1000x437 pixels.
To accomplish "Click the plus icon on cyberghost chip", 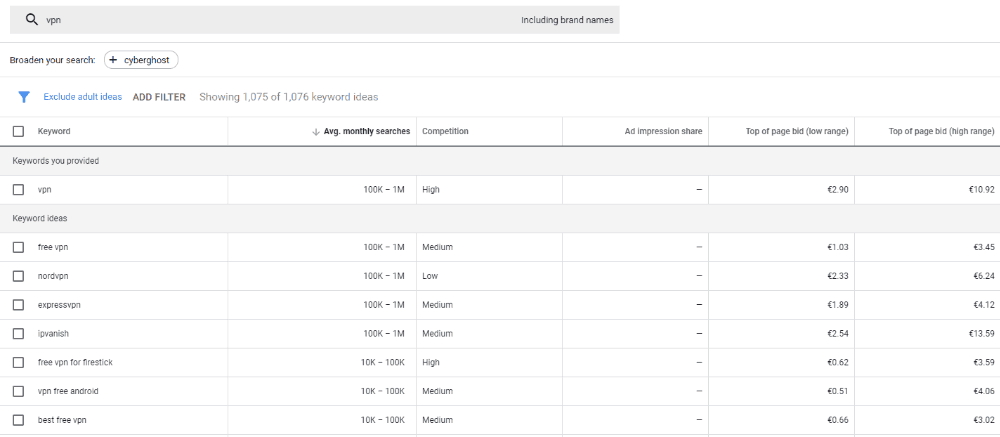I will pos(113,60).
